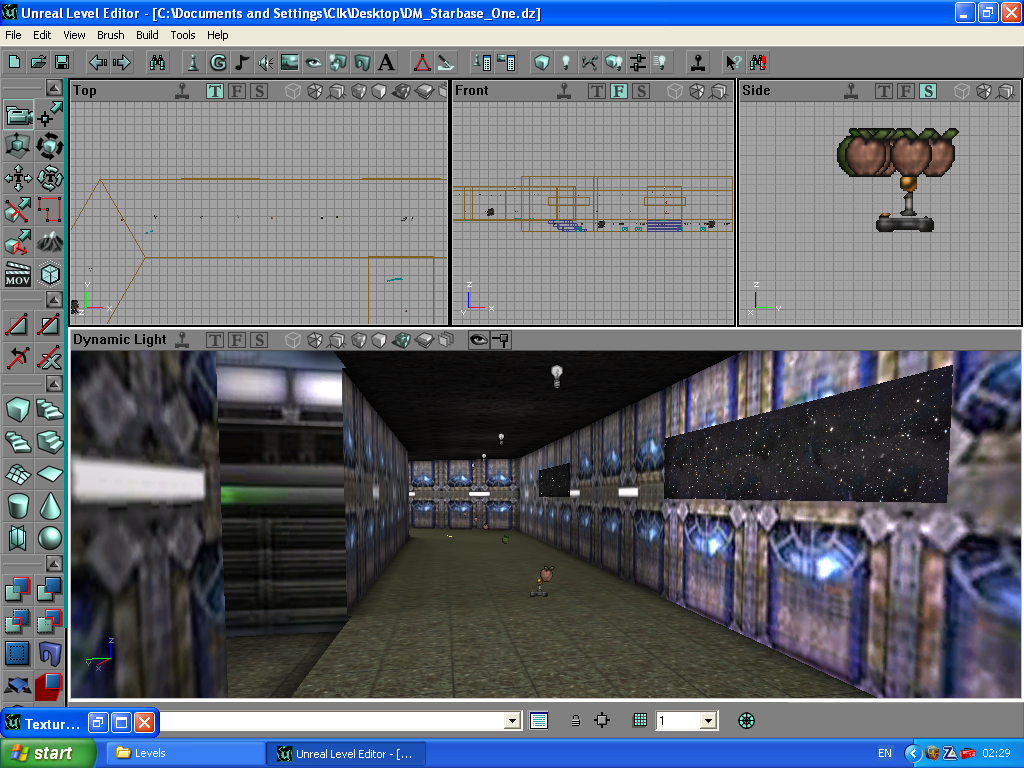Select the Camera Movement tool
The width and height of the screenshot is (1024, 768).
click(x=19, y=116)
